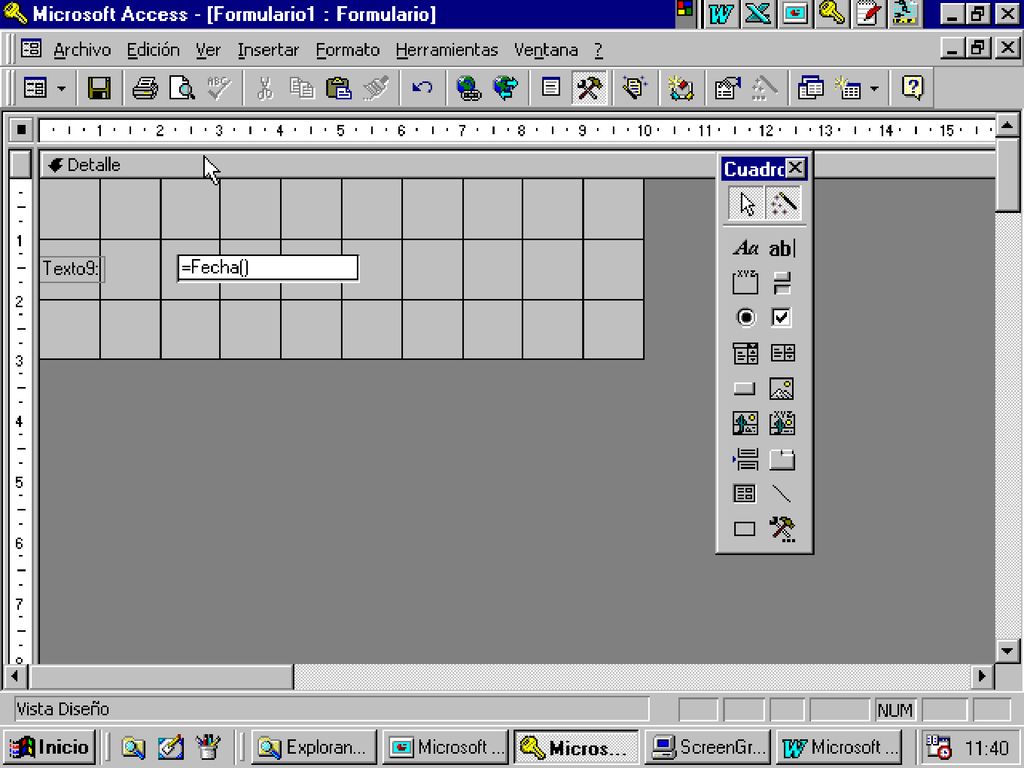The width and height of the screenshot is (1024, 768).
Task: Click the Cut scissors icon
Action: tap(264, 88)
